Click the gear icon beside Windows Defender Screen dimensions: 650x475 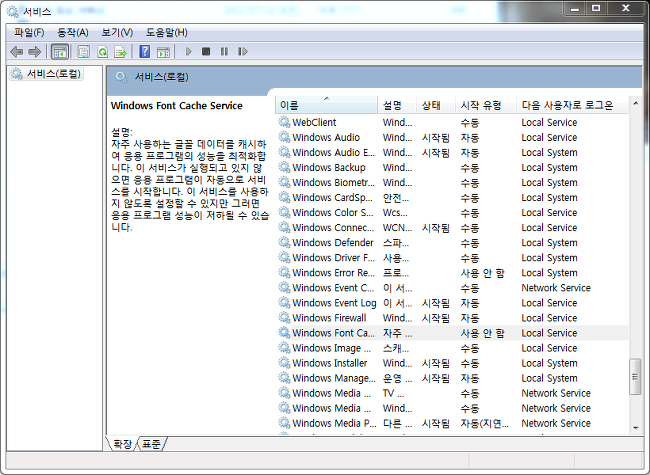[284, 242]
